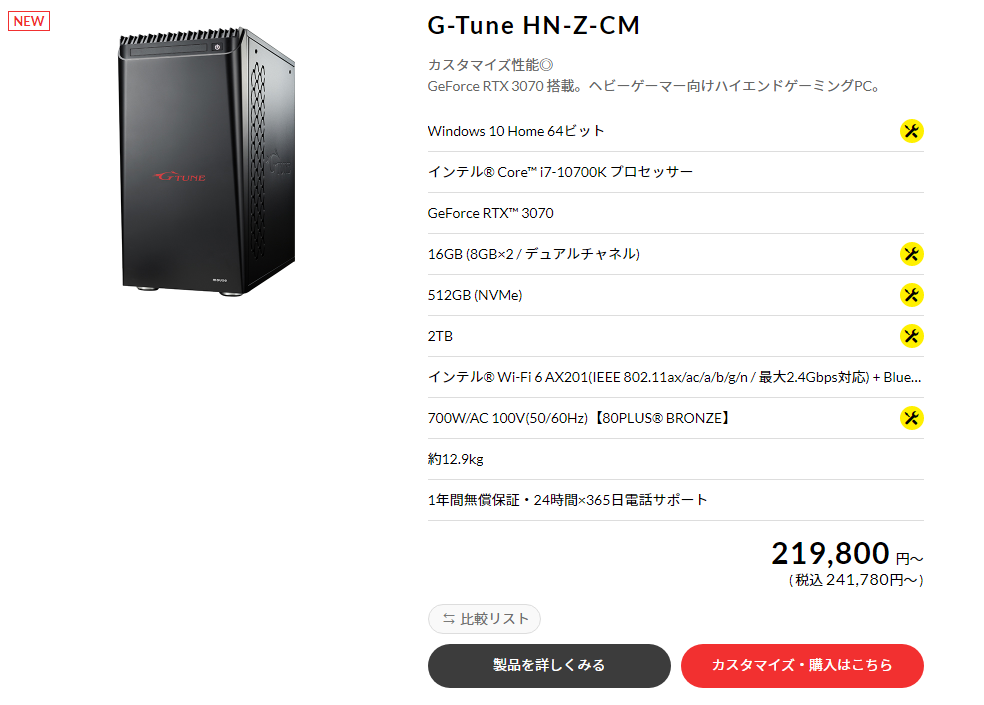Screen dimensions: 984x705
Task: Click the G-Tune tower PC product image
Action: [207, 161]
